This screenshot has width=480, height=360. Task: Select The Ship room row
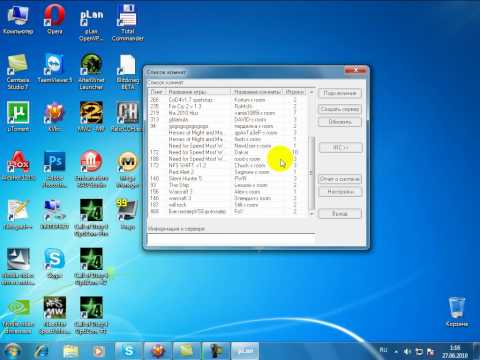pyautogui.click(x=228, y=185)
